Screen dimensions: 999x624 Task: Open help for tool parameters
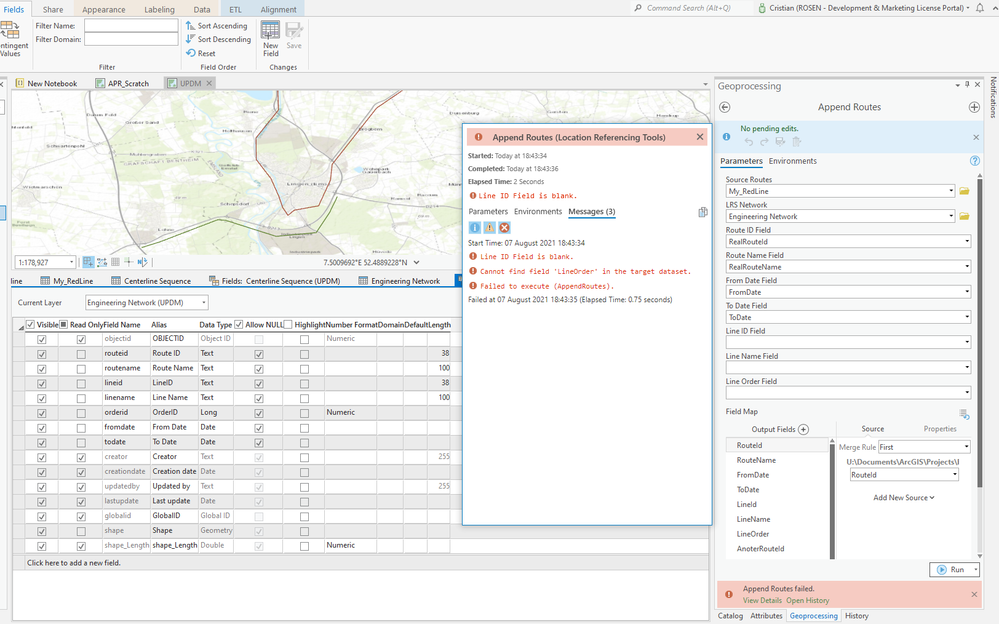click(974, 161)
